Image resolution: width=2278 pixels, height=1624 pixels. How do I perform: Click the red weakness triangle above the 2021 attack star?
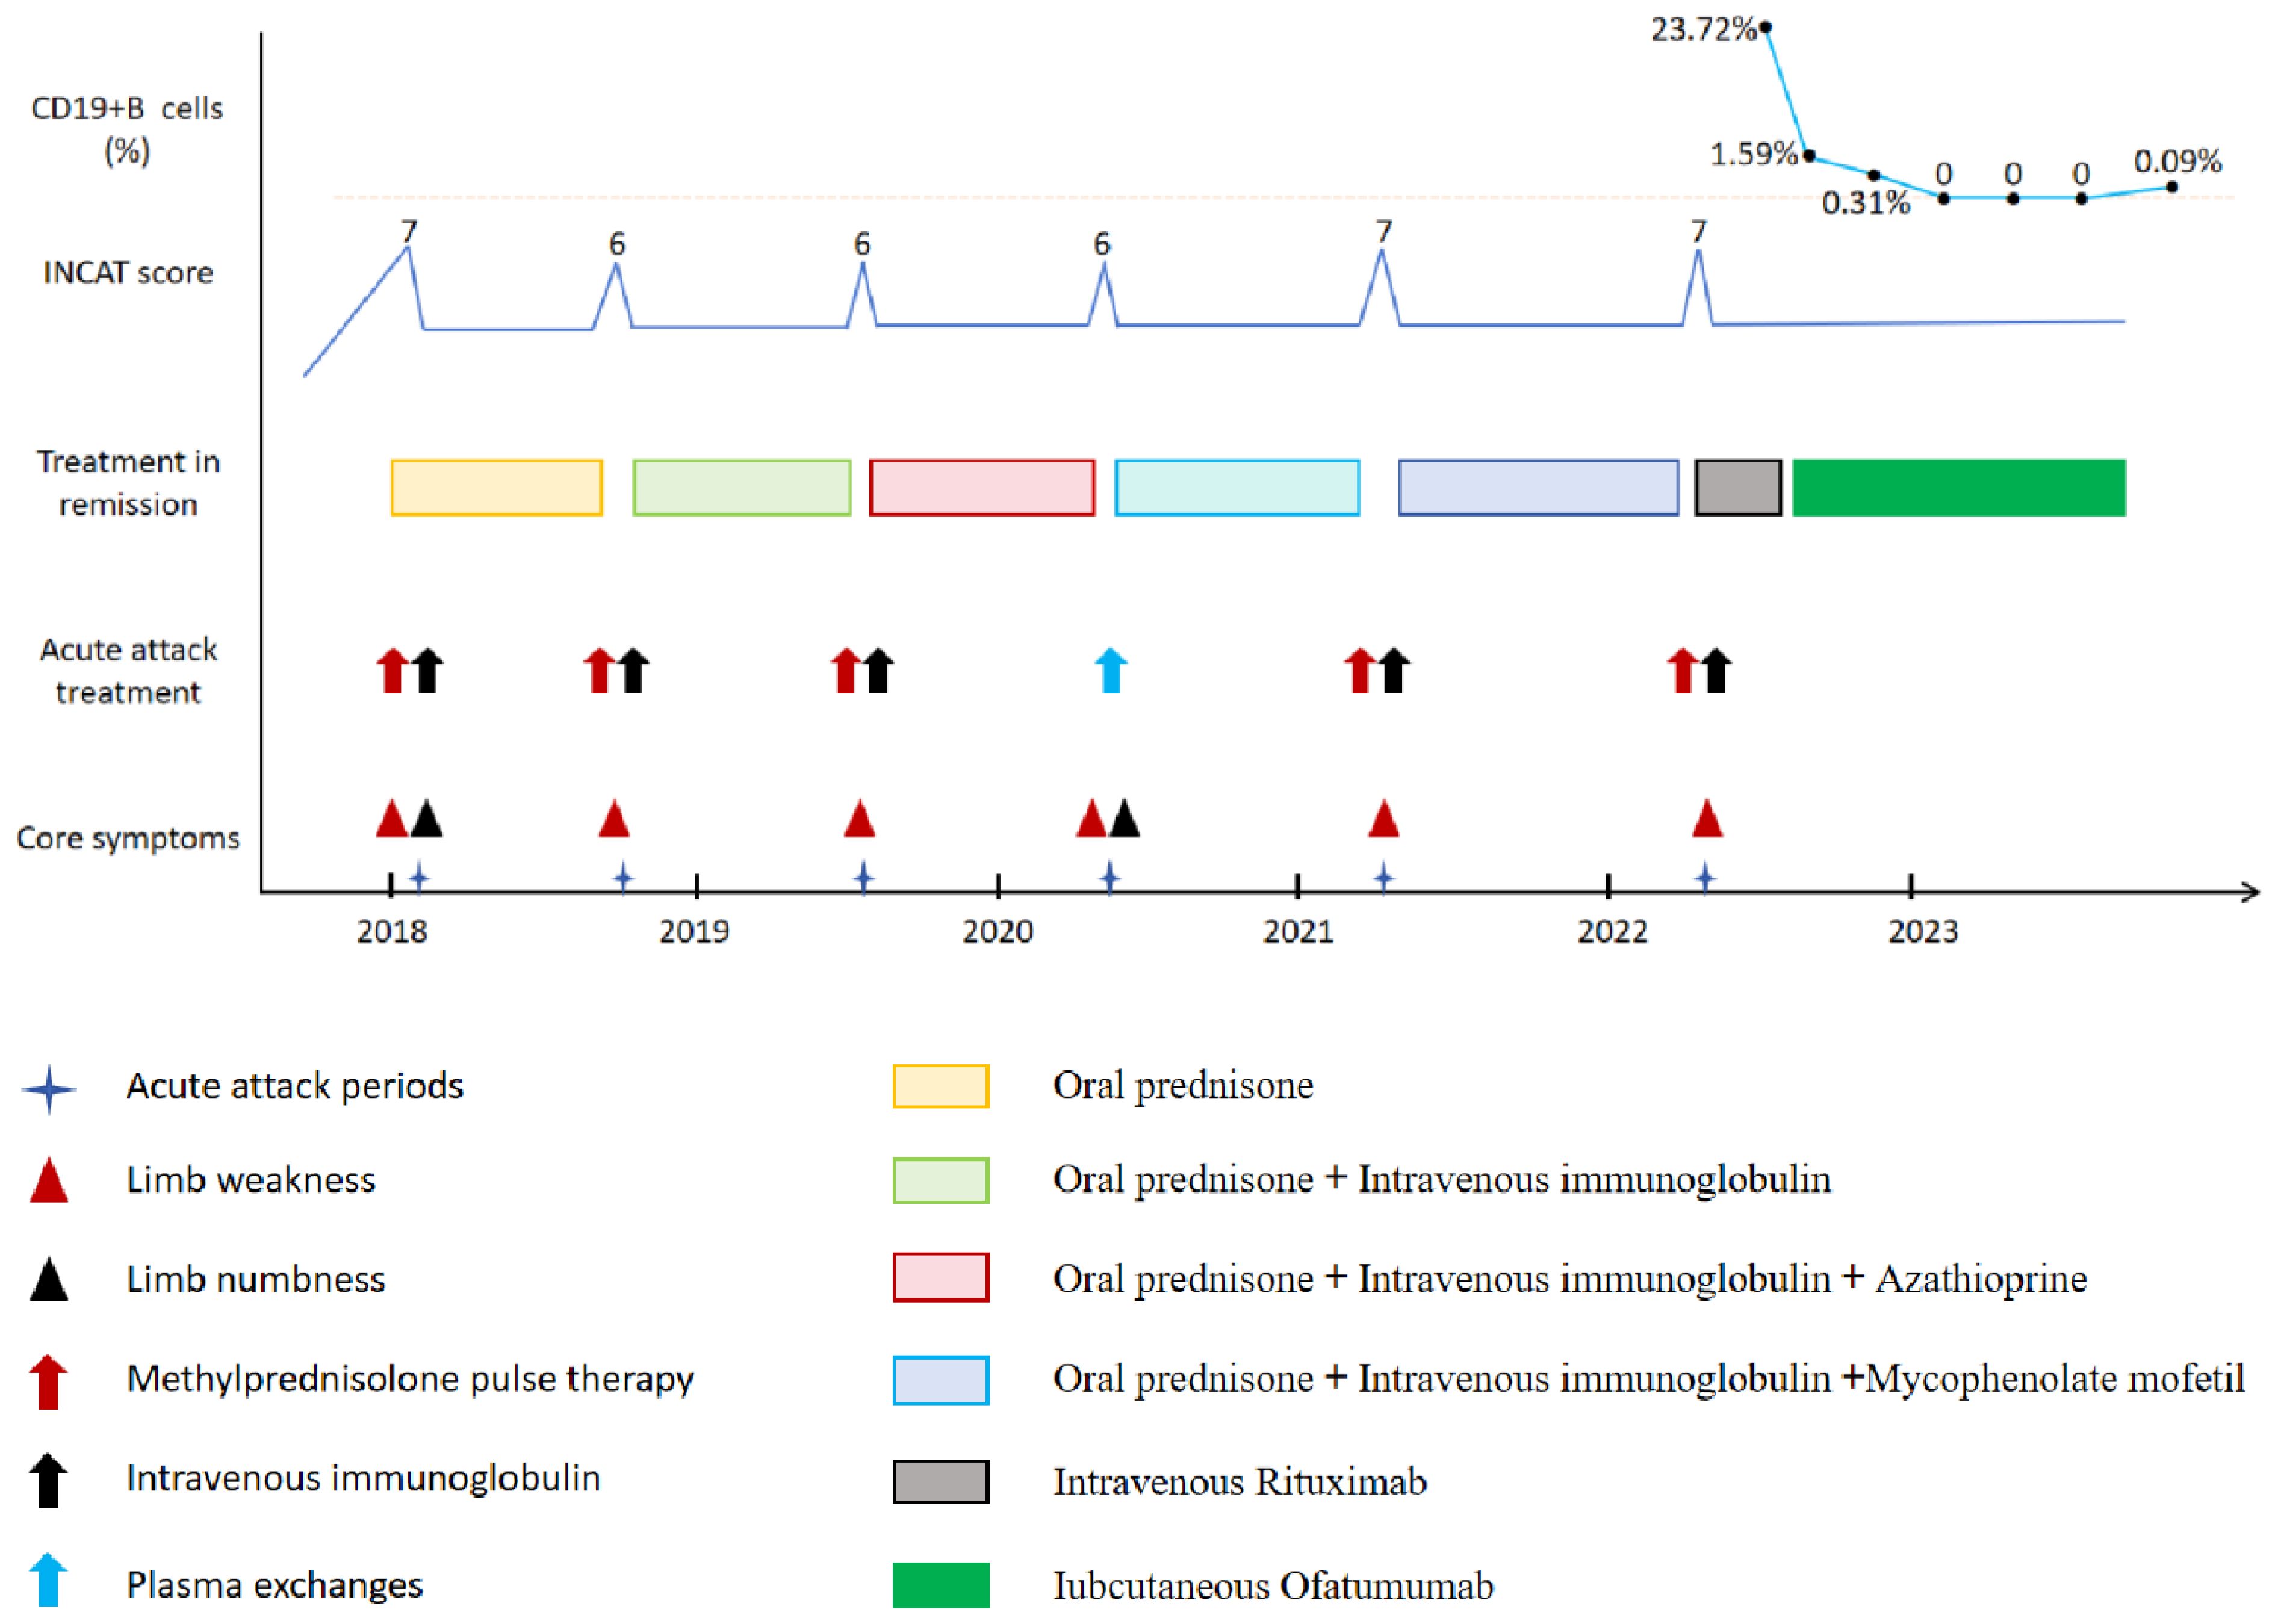[1383, 818]
